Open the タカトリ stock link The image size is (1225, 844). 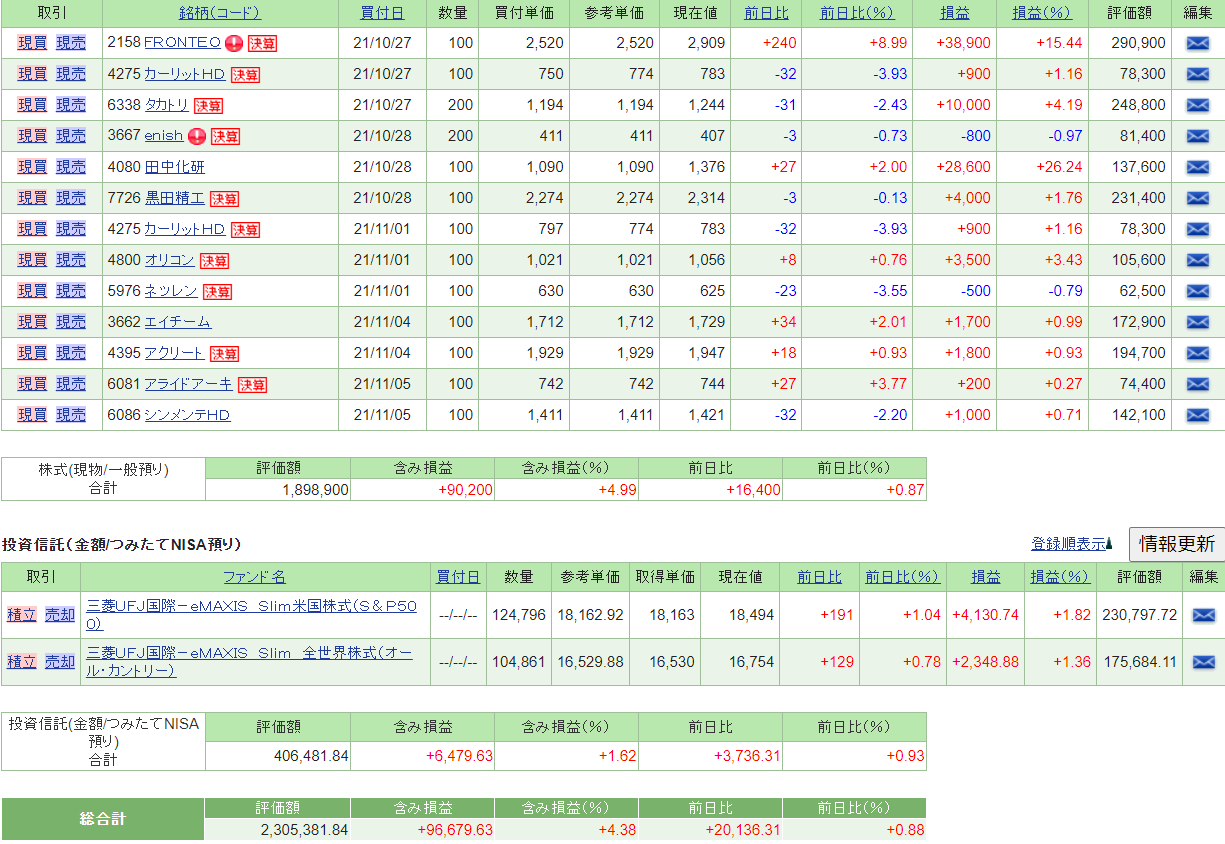166,105
